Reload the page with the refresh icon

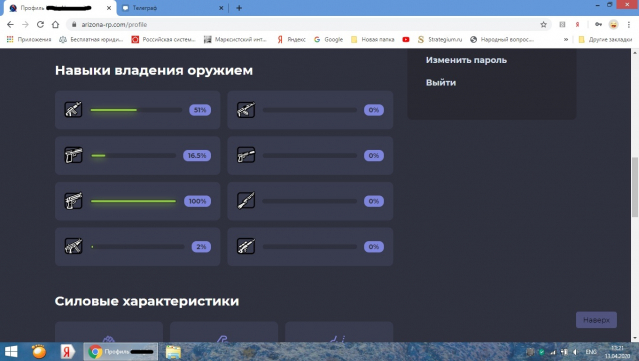pos(40,24)
